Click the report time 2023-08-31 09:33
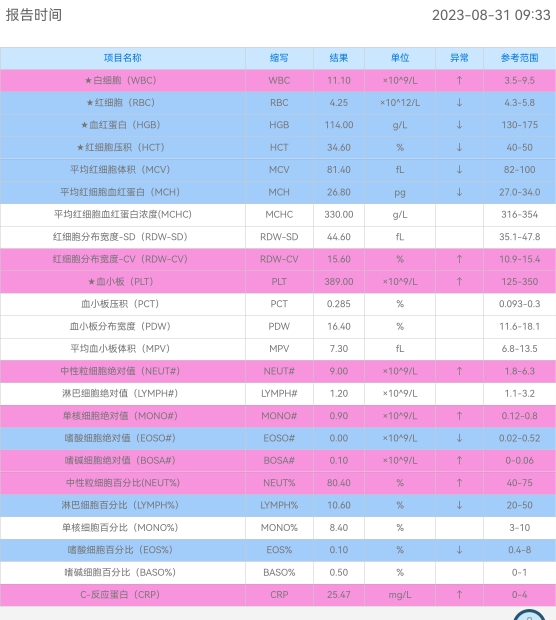556x620 pixels. click(x=491, y=15)
